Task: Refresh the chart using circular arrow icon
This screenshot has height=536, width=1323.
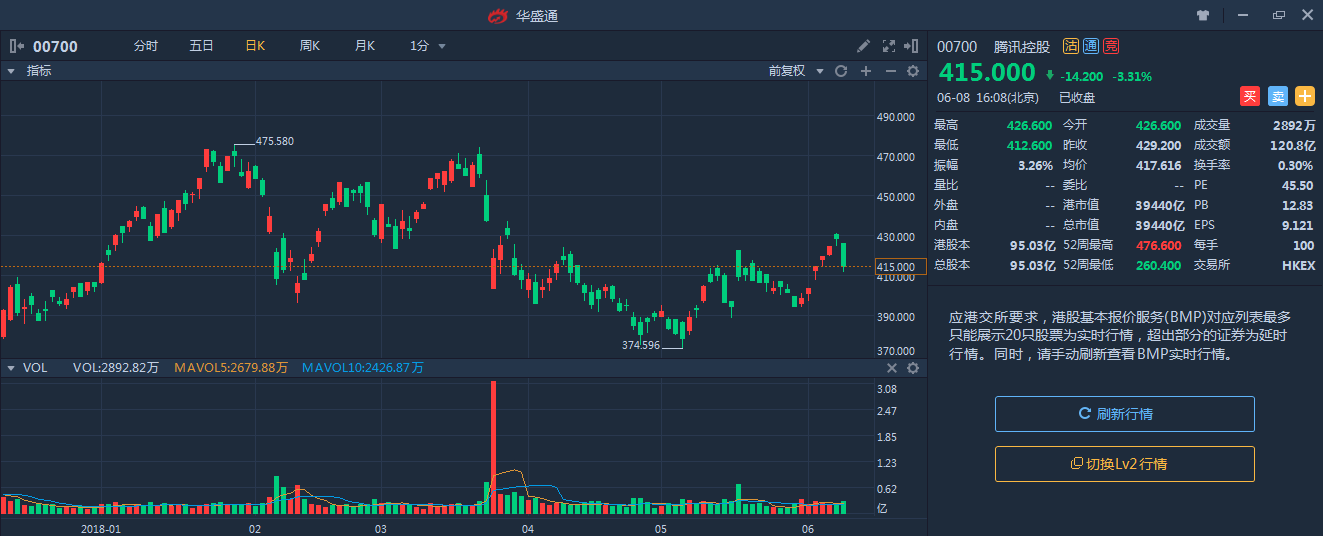Action: 841,71
